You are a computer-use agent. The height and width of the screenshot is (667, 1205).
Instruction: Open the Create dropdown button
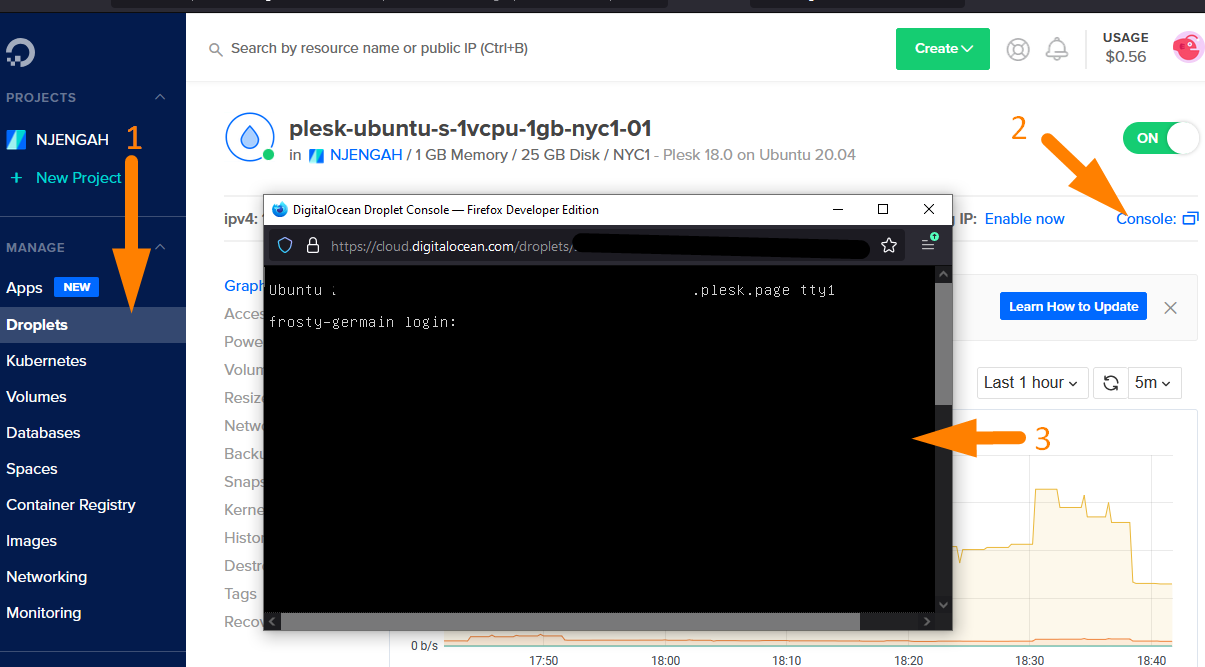click(x=943, y=49)
